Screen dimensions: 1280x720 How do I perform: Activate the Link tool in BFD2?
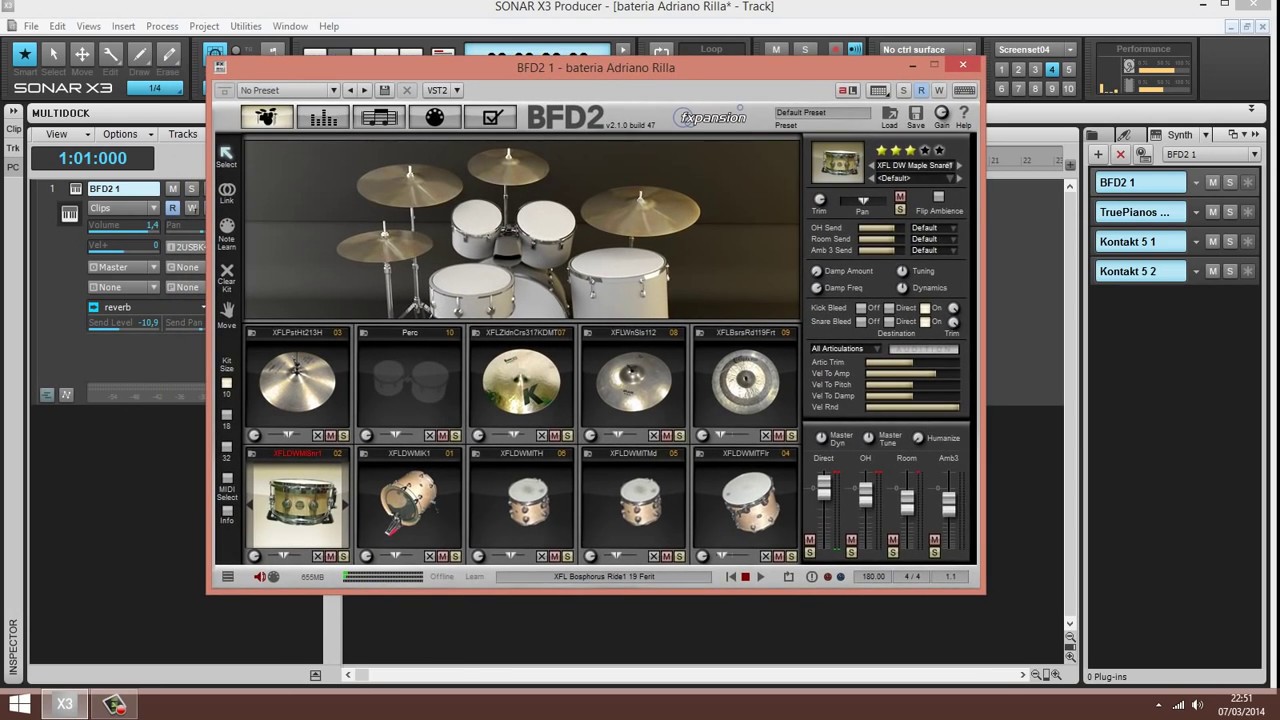pos(227,192)
